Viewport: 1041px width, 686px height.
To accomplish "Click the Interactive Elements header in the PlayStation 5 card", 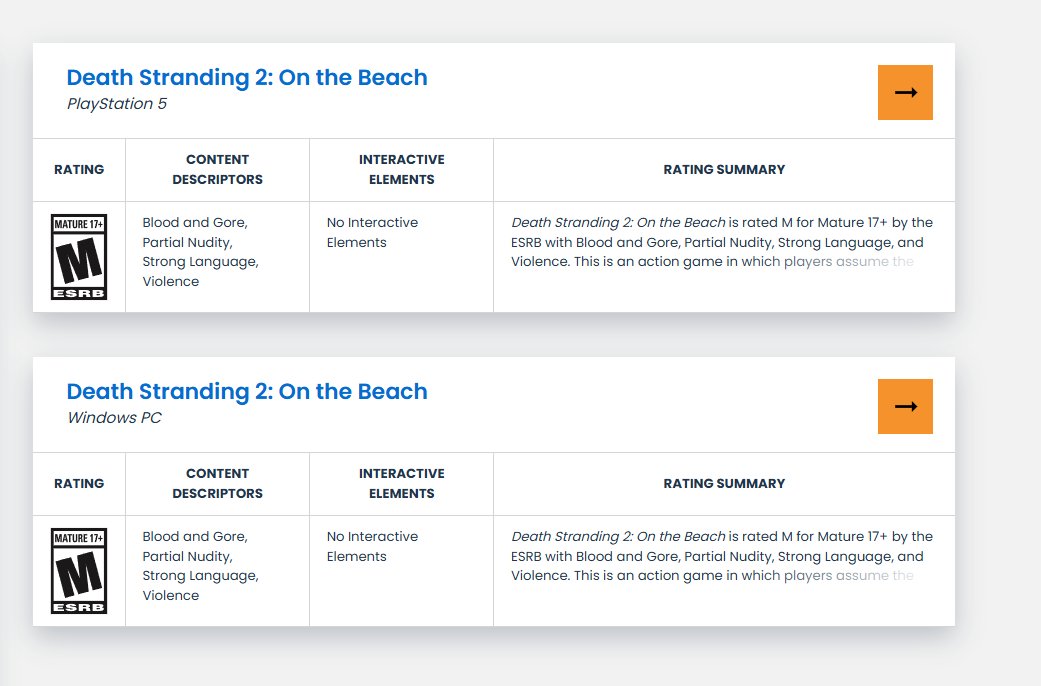I will pyautogui.click(x=401, y=170).
